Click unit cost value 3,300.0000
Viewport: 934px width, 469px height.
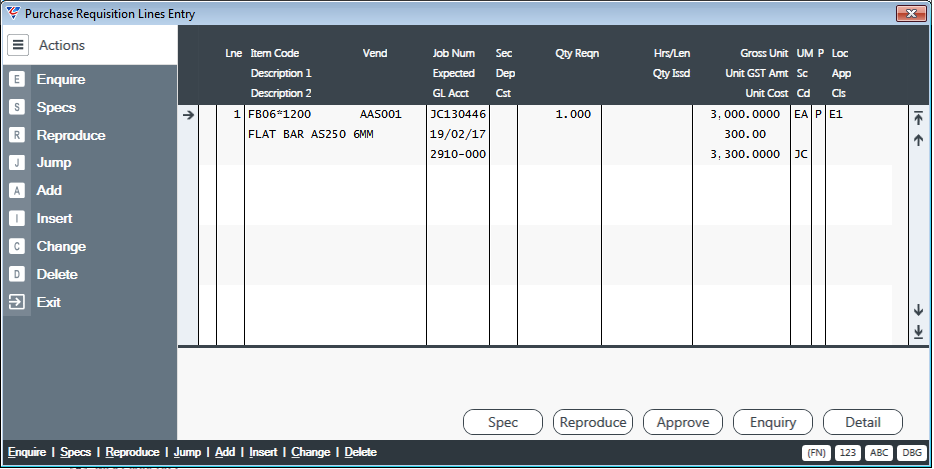(x=745, y=154)
